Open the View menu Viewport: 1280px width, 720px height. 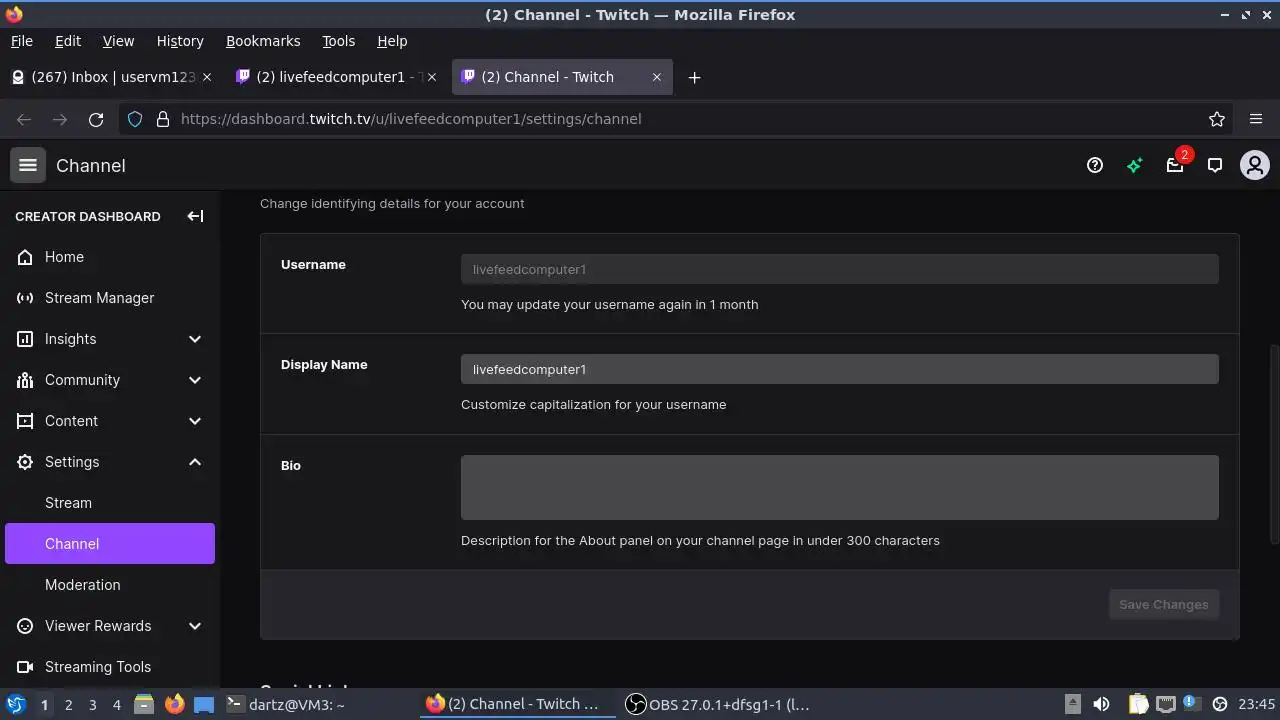point(118,41)
